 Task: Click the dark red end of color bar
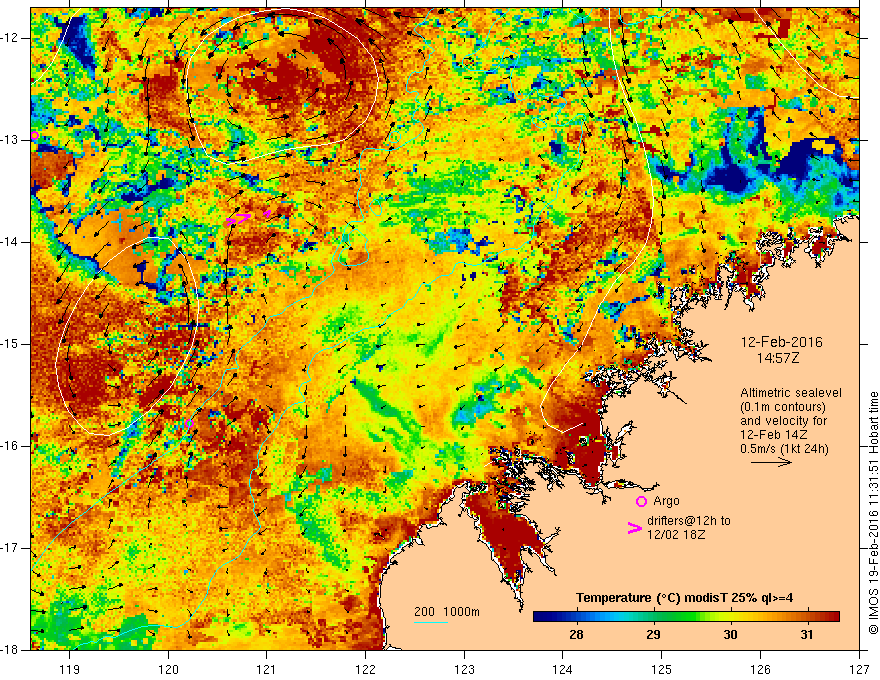pyautogui.click(x=832, y=617)
